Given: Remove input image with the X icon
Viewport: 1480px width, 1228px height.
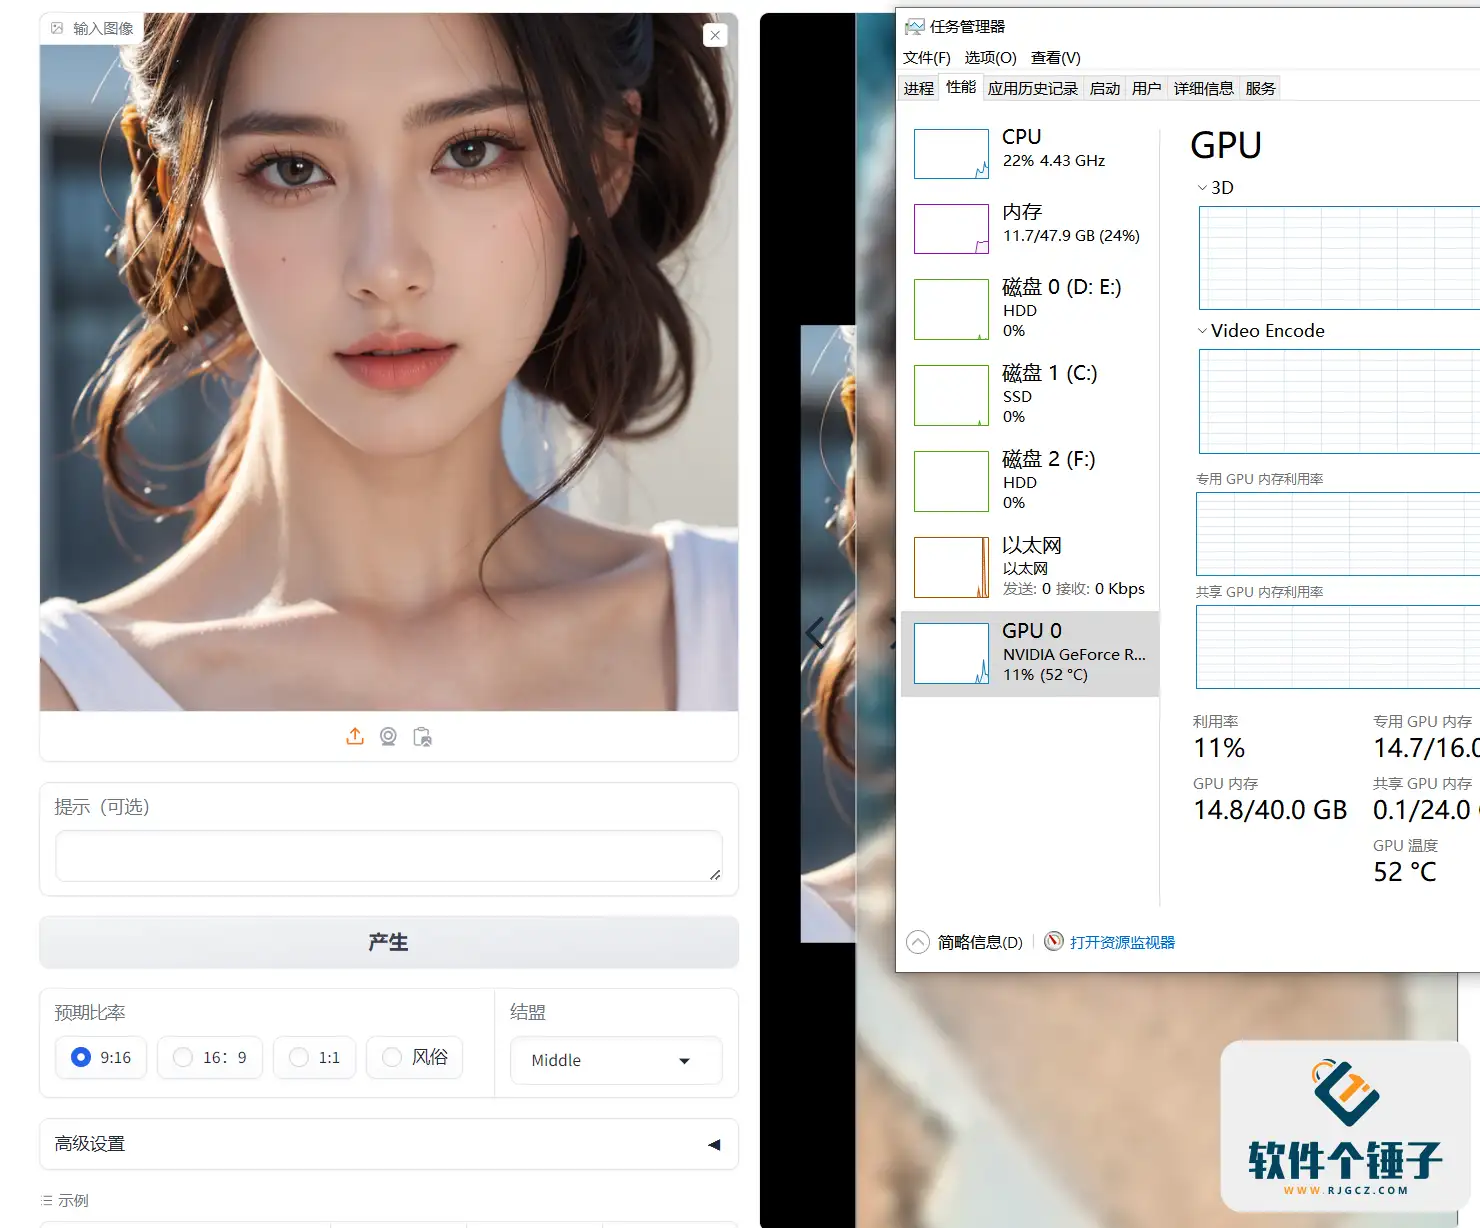Looking at the screenshot, I should click(715, 35).
